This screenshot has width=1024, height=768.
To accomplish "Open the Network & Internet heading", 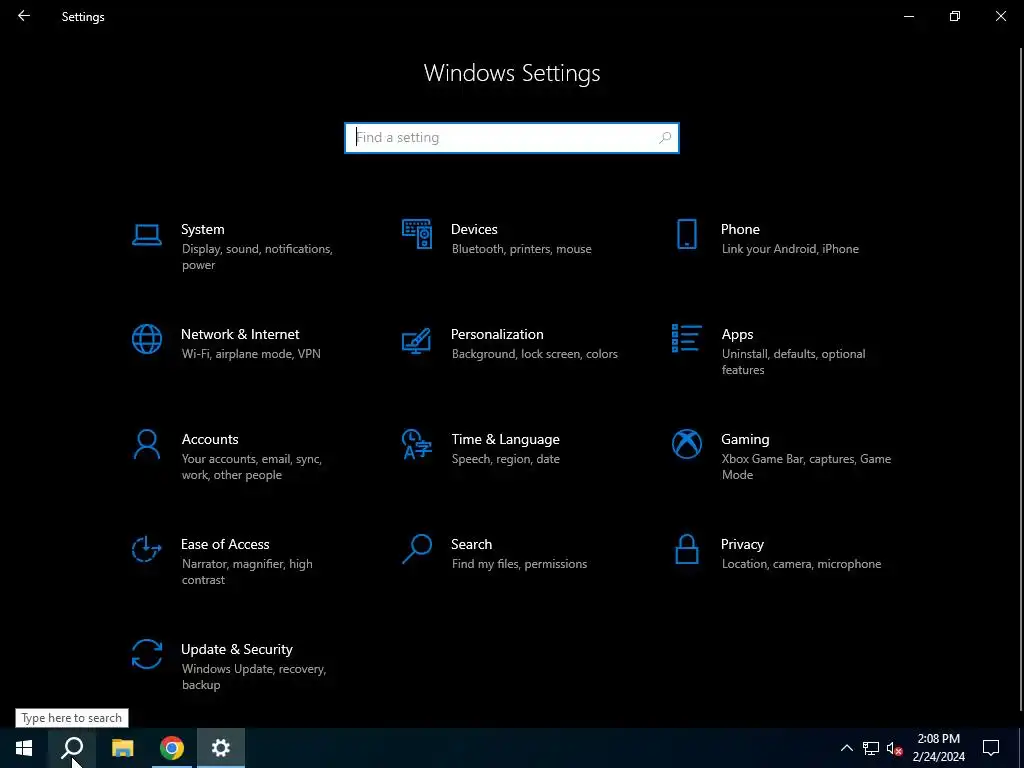I will 240,334.
